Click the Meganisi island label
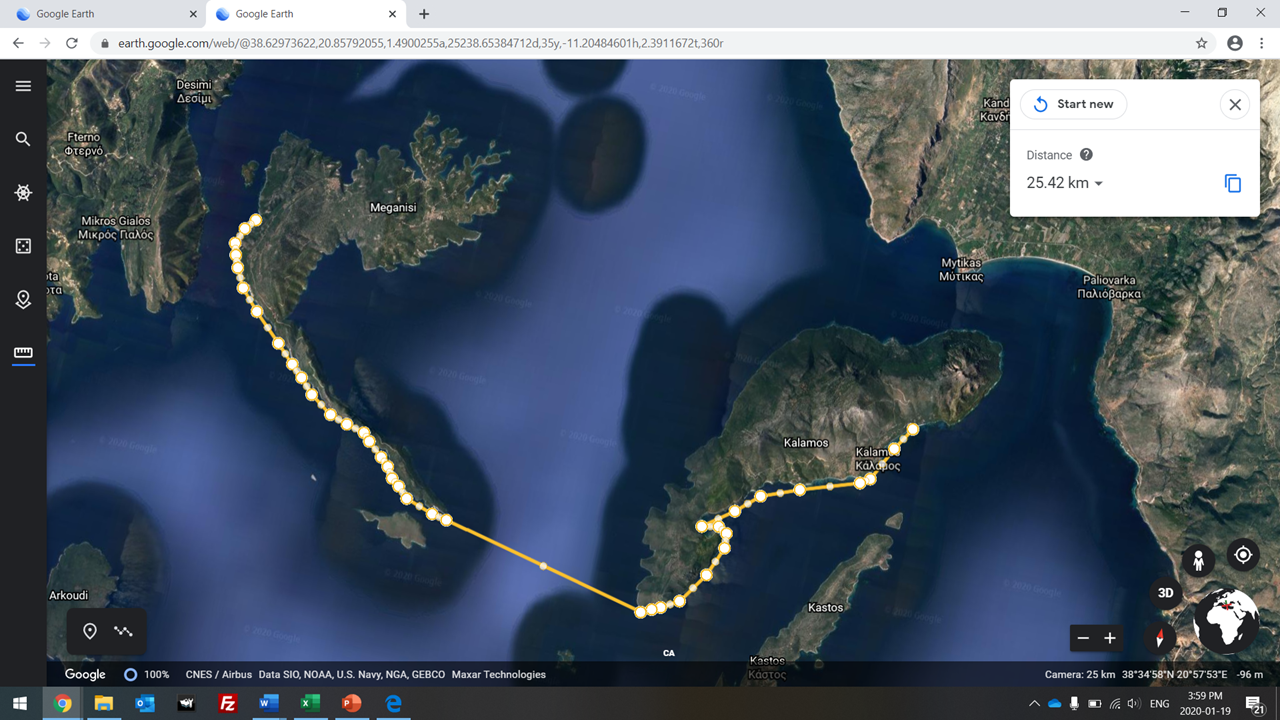 [x=393, y=208]
